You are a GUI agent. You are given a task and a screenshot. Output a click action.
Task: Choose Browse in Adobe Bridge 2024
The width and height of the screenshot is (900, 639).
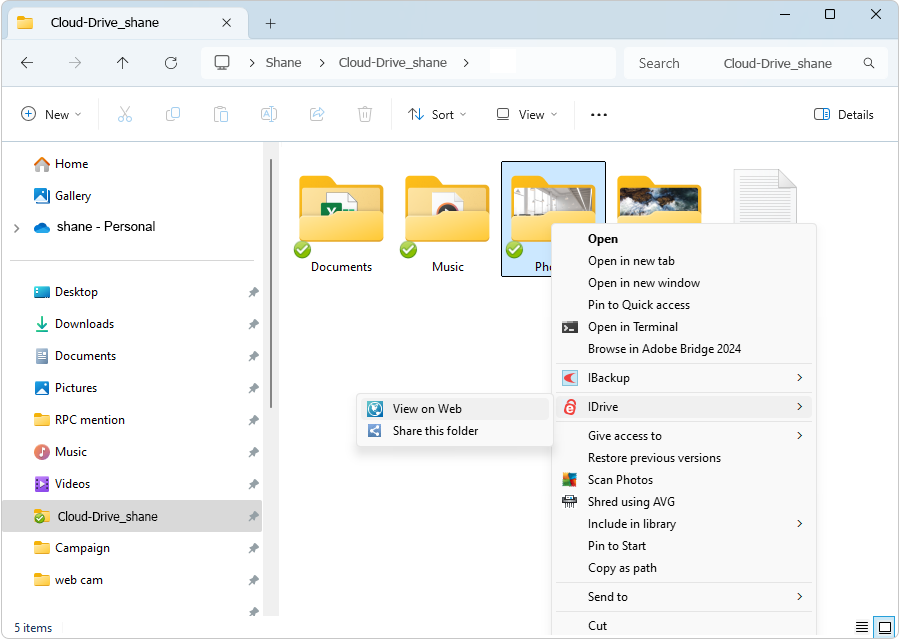(664, 348)
